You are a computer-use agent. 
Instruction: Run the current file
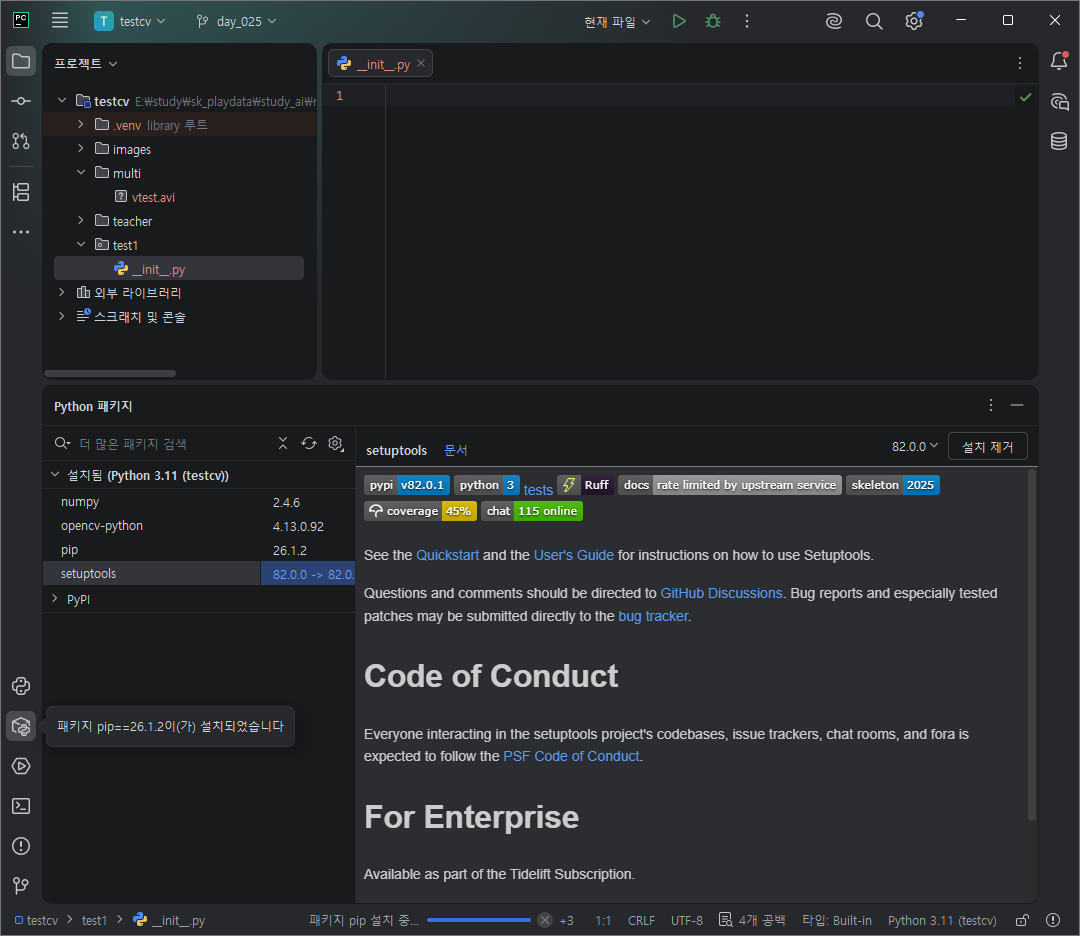pos(679,21)
